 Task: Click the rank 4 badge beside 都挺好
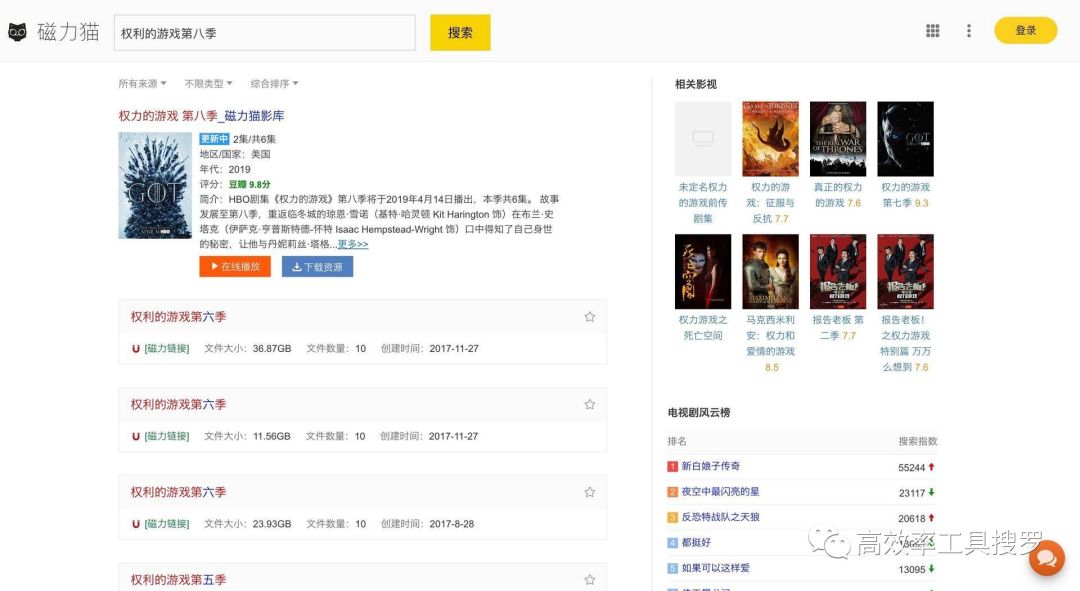click(673, 543)
